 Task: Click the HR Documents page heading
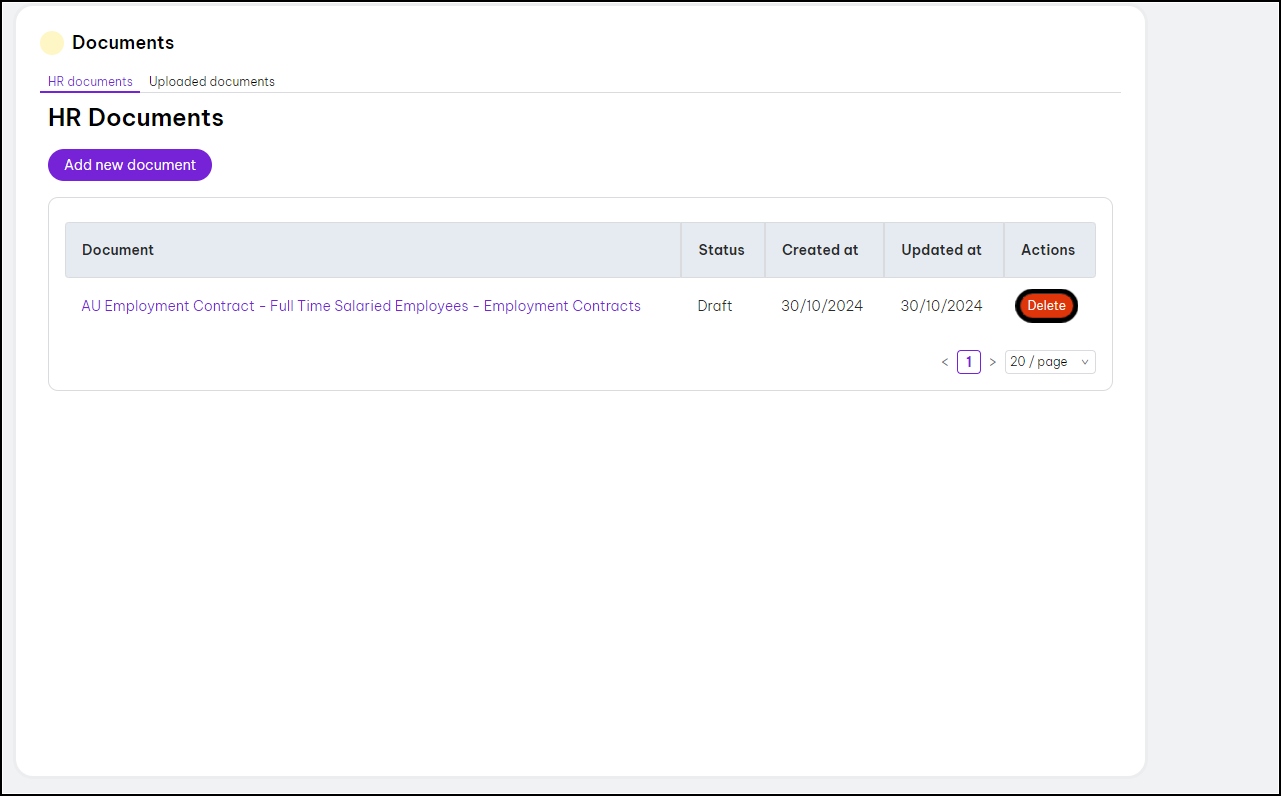(x=136, y=118)
